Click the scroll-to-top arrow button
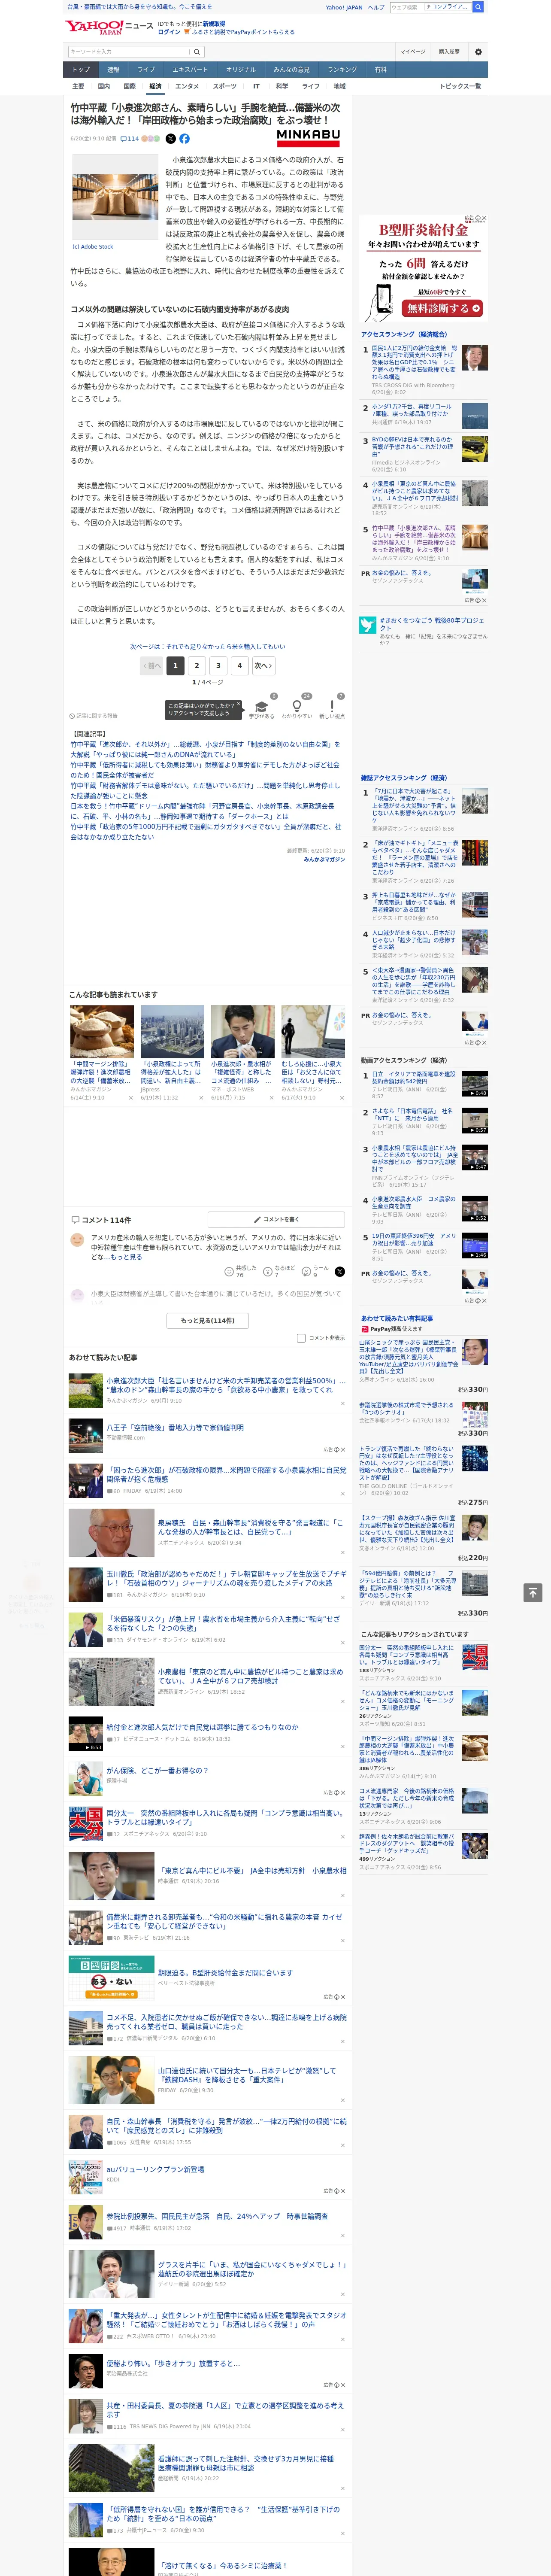The image size is (551, 2576). pos(532,1592)
